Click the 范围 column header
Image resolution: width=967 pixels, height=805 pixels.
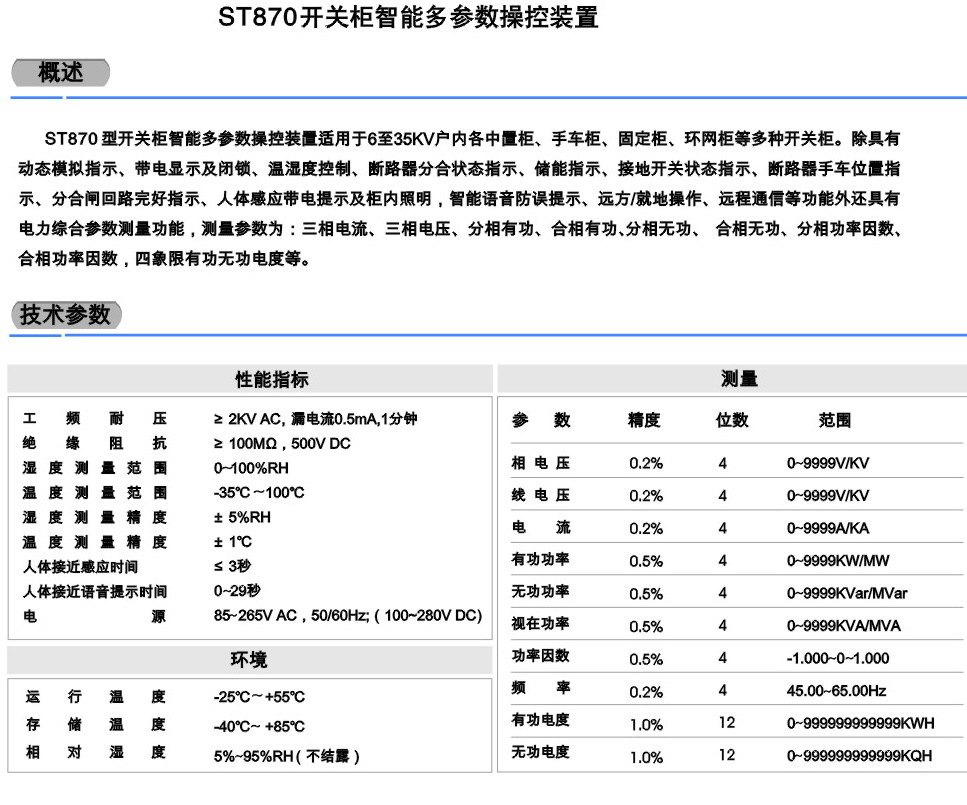pyautogui.click(x=835, y=421)
